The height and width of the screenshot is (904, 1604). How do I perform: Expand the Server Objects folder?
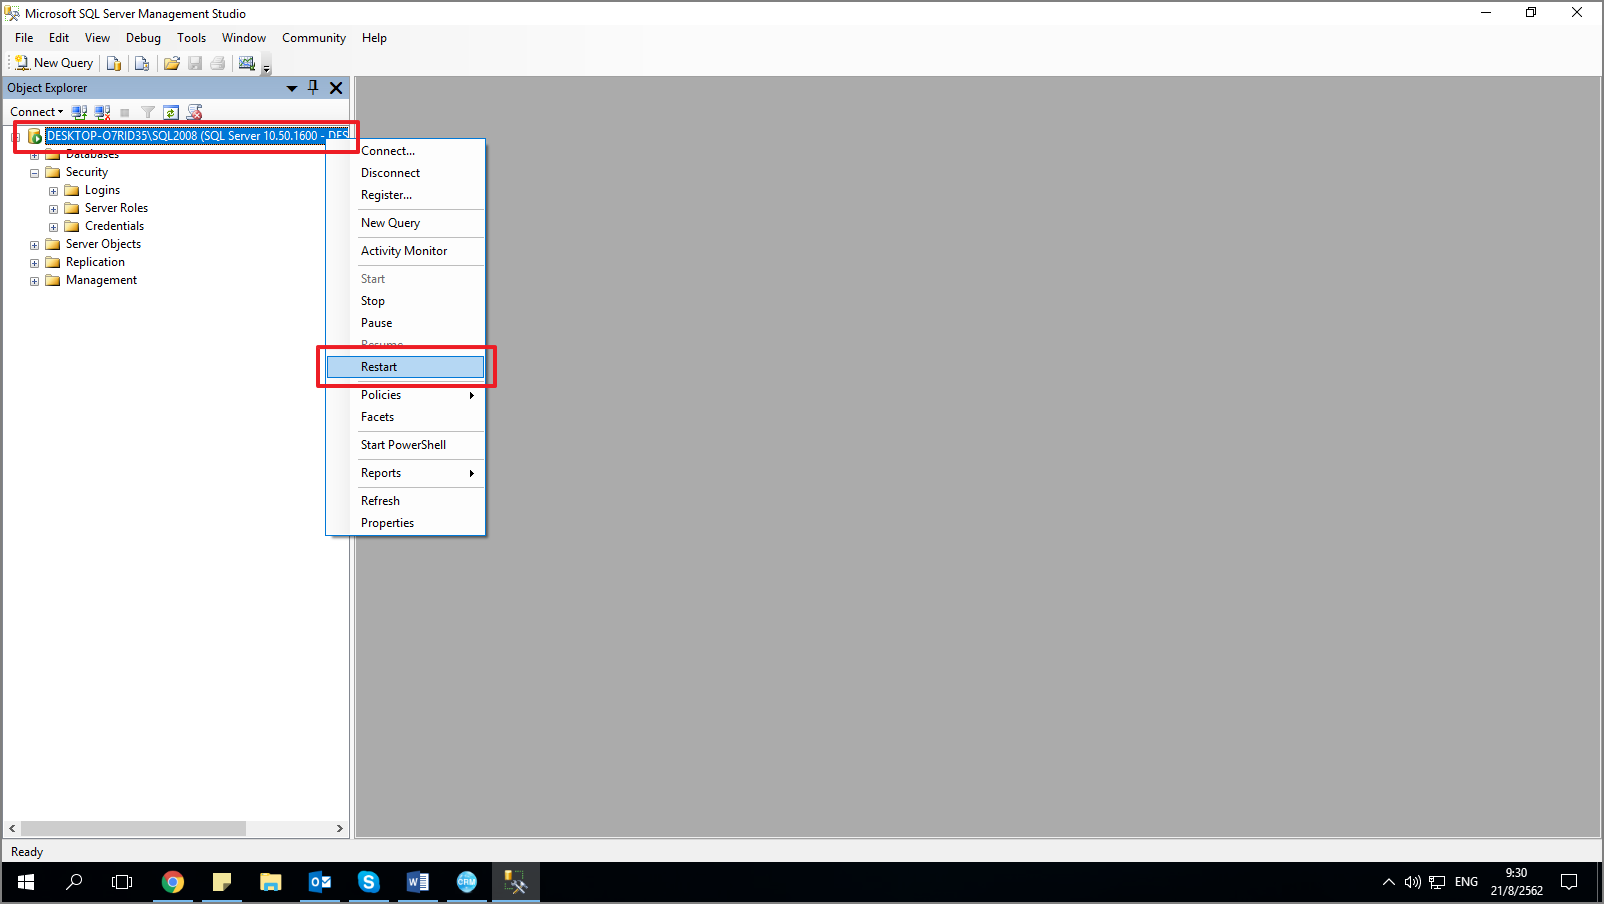[x=34, y=245]
